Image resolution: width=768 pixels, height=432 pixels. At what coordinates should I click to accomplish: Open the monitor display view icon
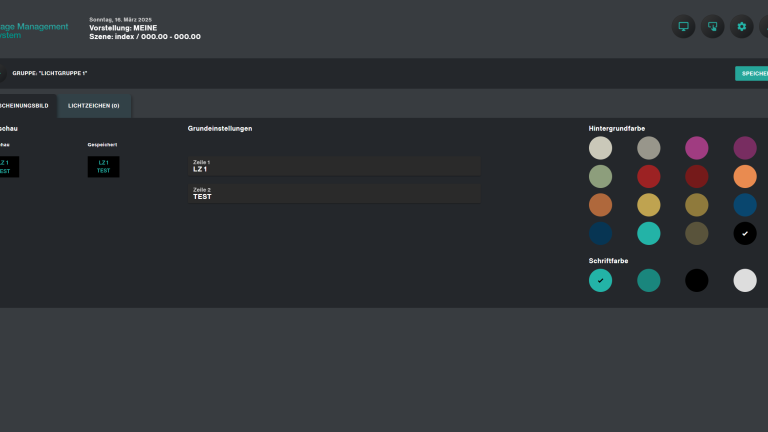(x=683, y=27)
